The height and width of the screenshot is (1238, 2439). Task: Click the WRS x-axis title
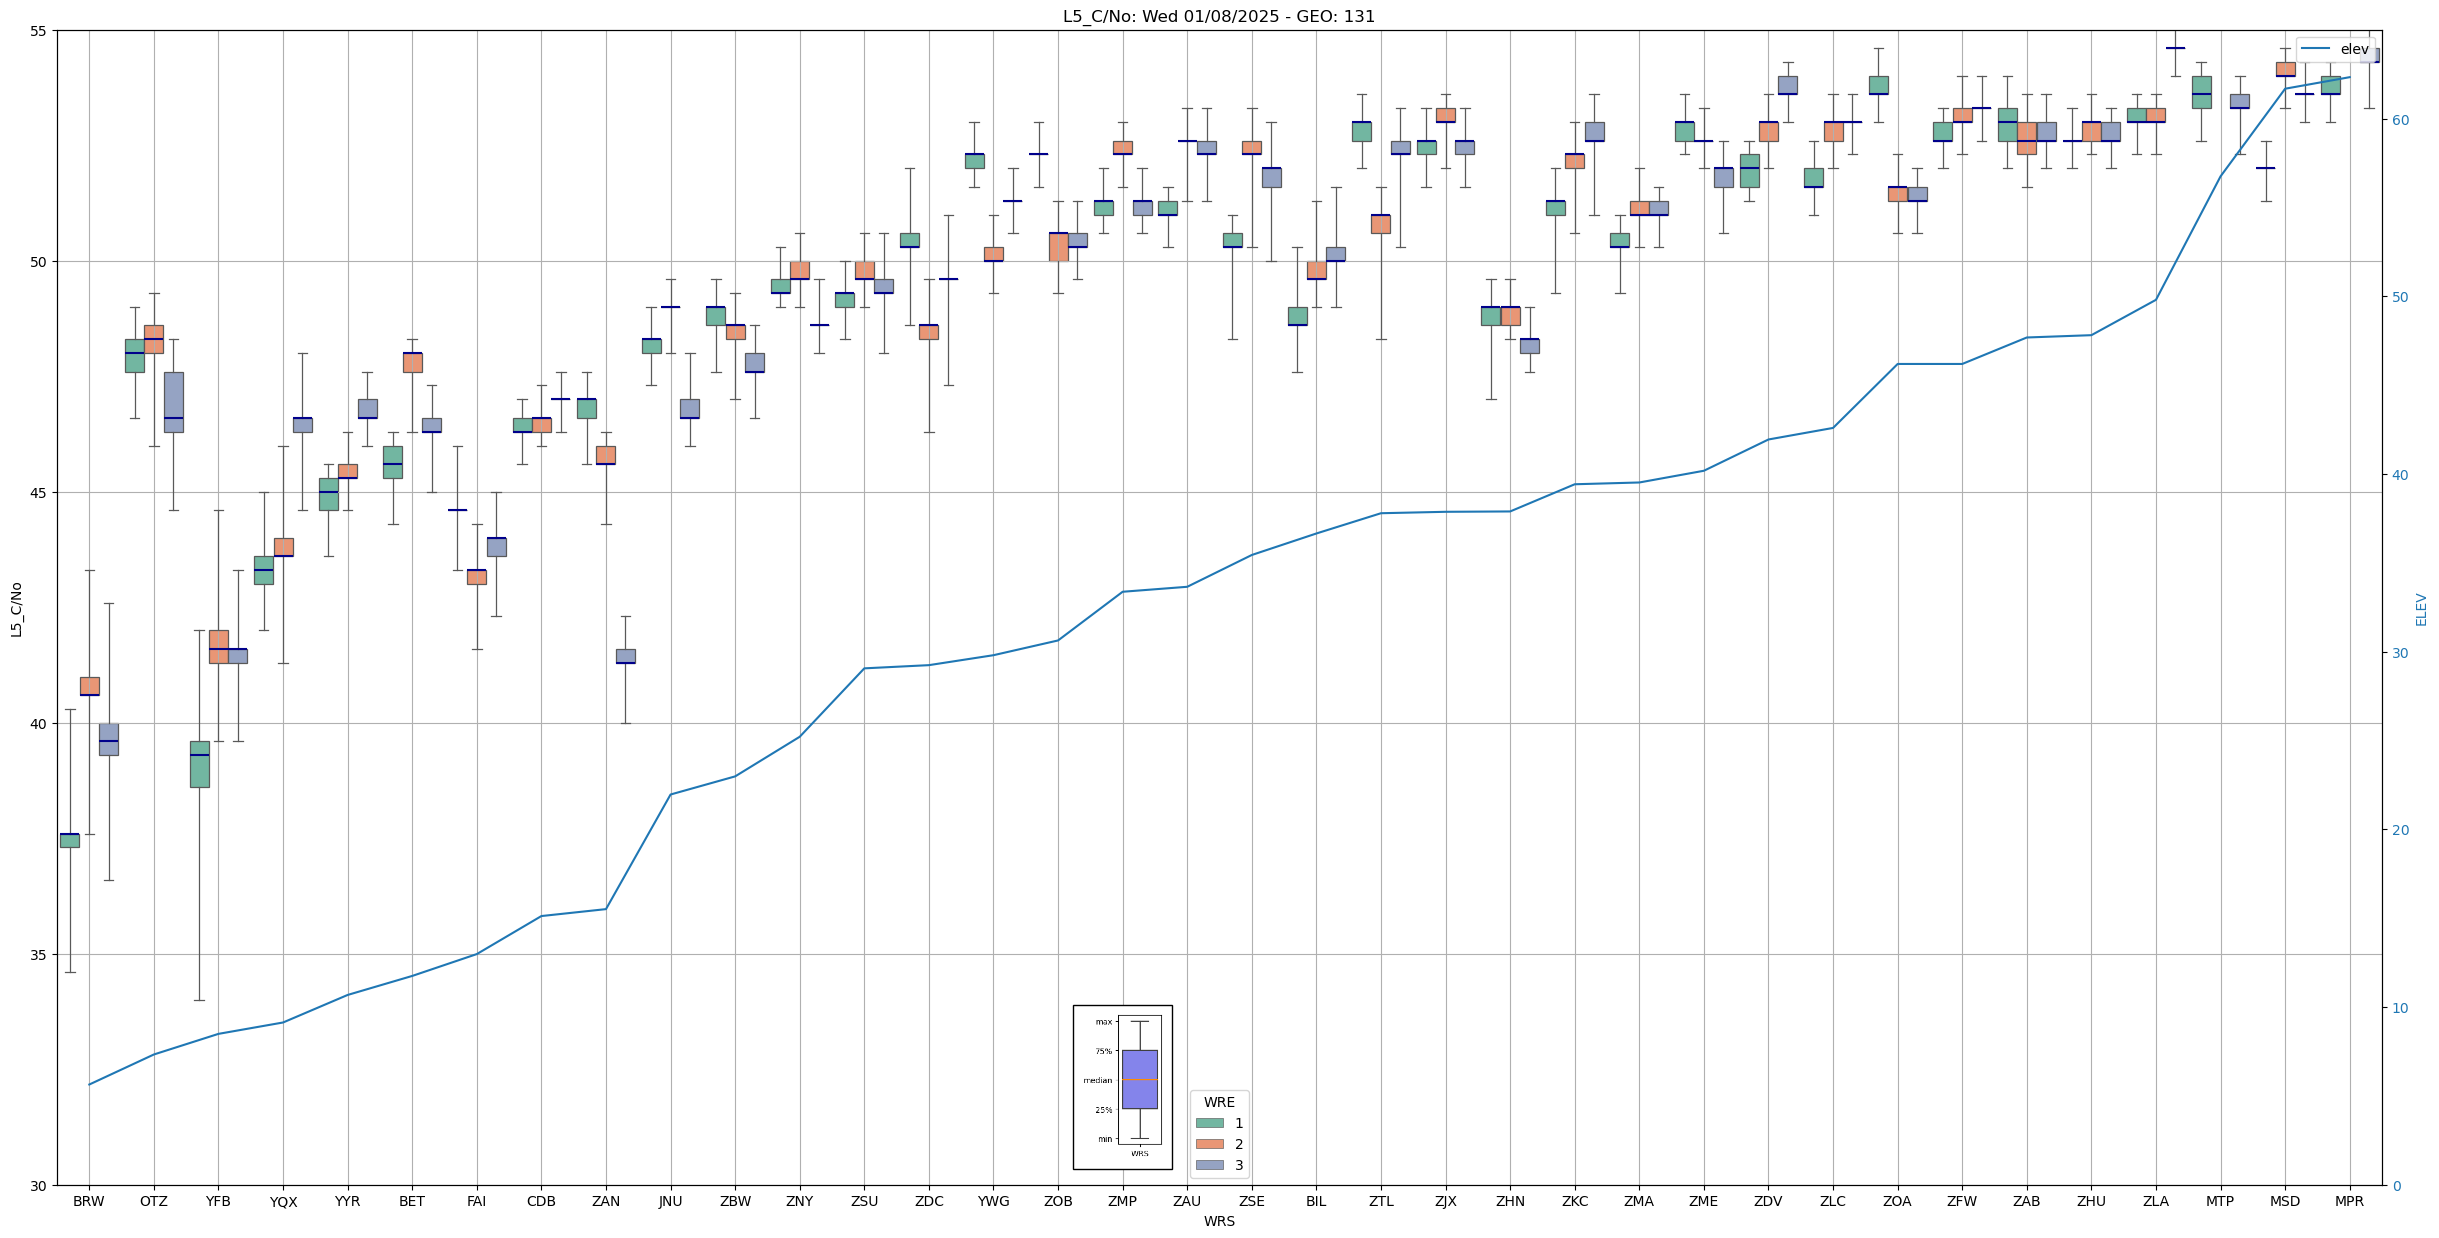1218,1221
